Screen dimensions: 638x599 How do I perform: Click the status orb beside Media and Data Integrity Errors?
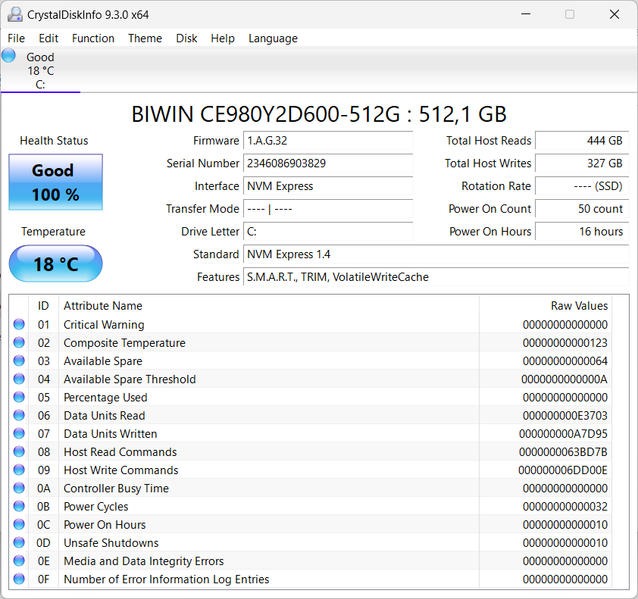click(x=19, y=561)
